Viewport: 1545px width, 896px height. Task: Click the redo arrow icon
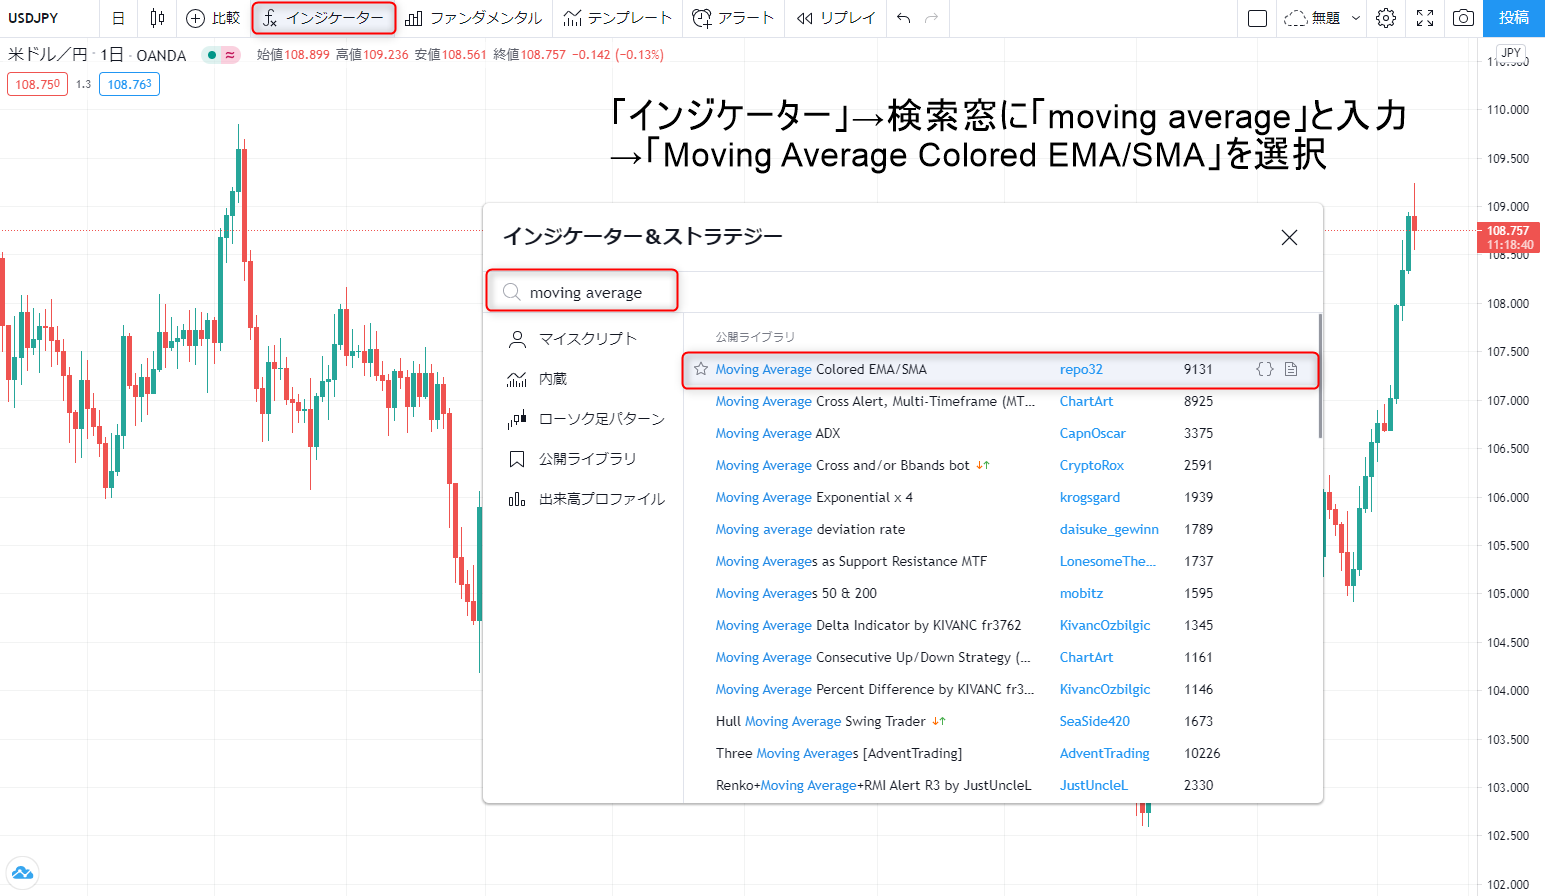pos(932,18)
